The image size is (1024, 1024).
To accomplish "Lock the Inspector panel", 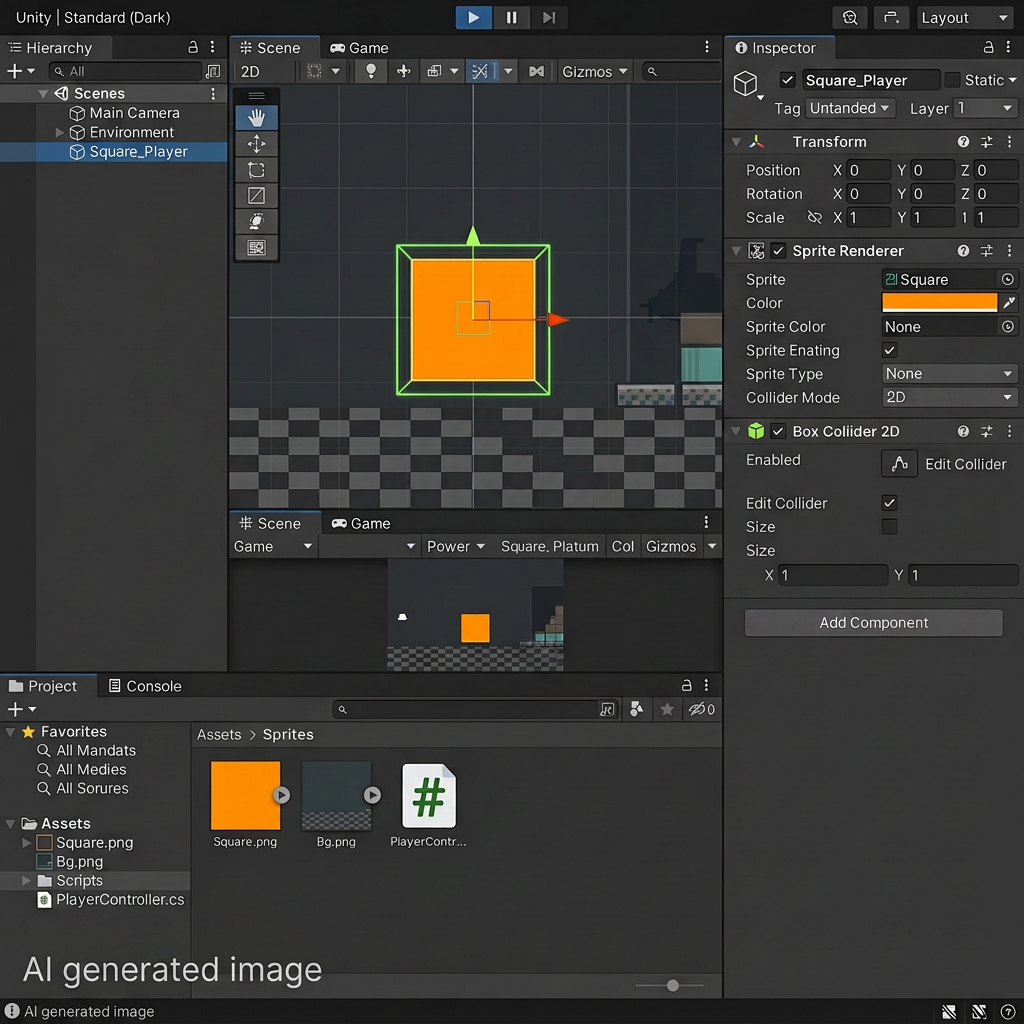I will [x=988, y=47].
